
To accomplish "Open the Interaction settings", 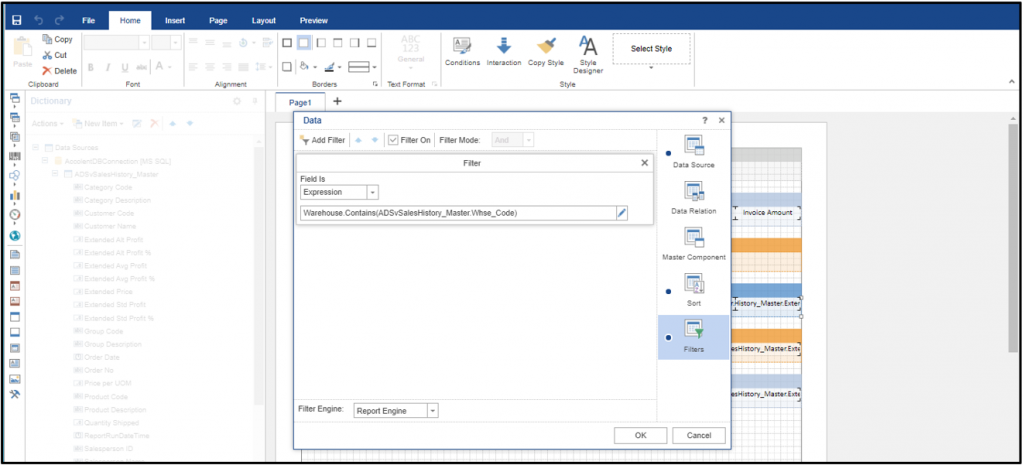I will click(x=504, y=52).
